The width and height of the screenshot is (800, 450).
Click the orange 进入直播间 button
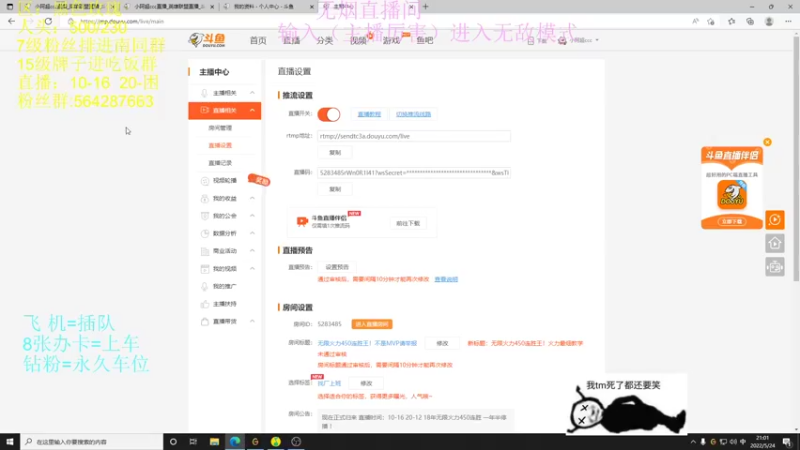pyautogui.click(x=372, y=324)
